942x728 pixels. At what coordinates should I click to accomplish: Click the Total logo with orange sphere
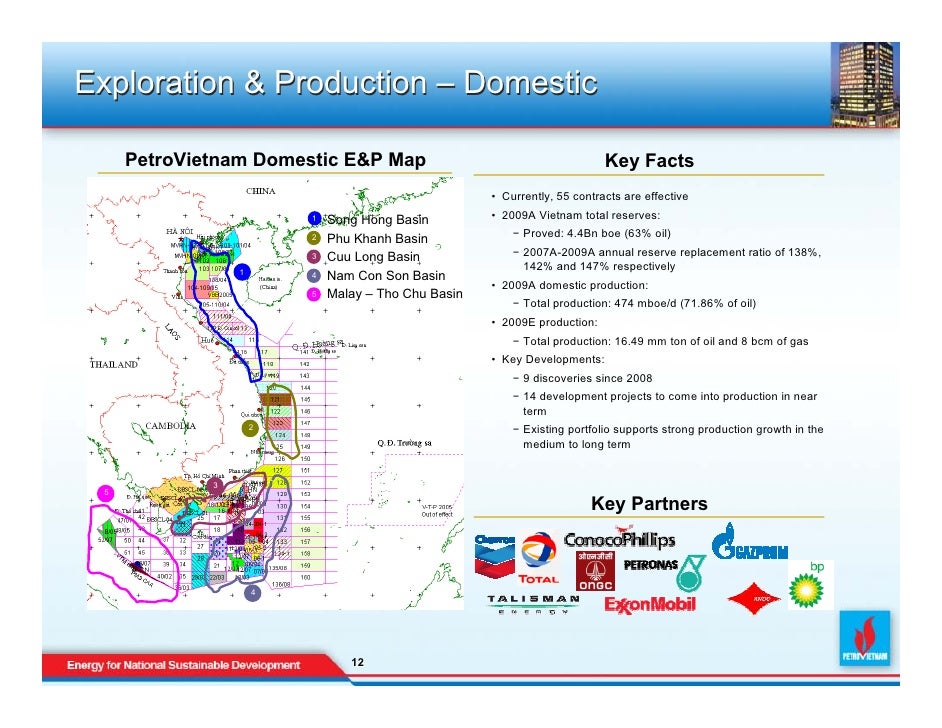pos(538,557)
